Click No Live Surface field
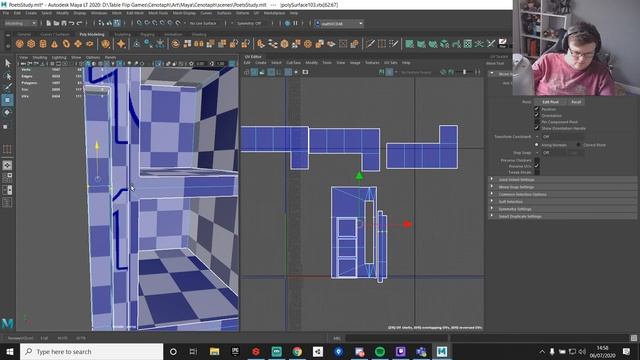This screenshot has width=640, height=360. click(x=203, y=23)
